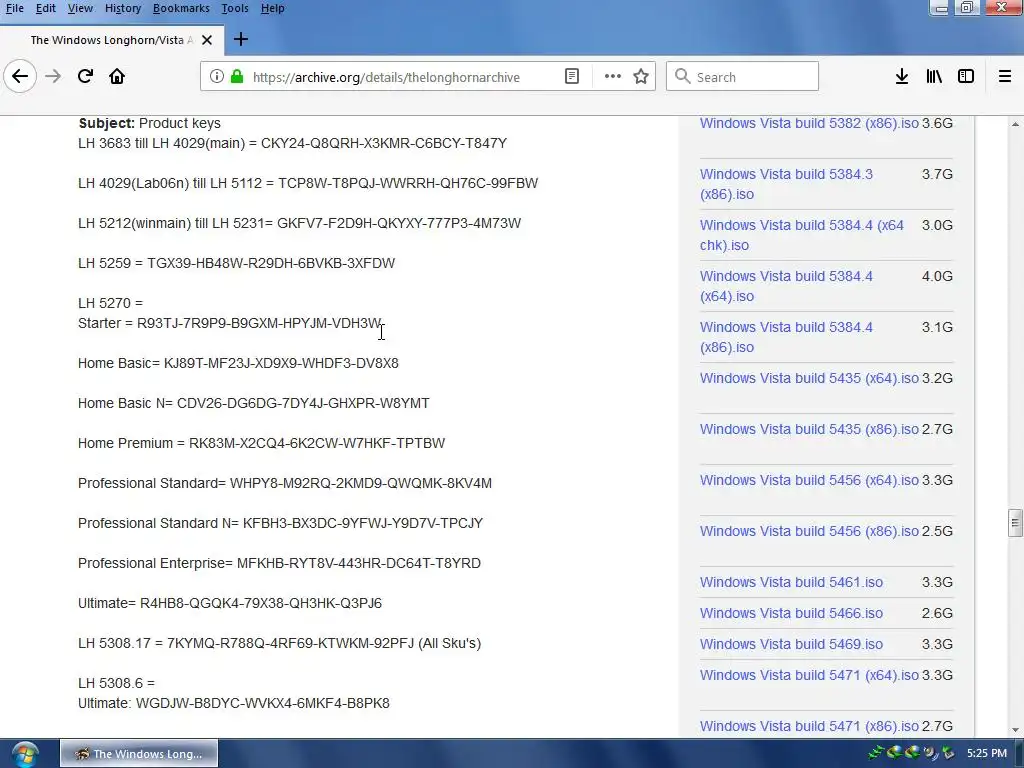The height and width of the screenshot is (768, 1024).
Task: Click the Home Basic= KJ89T key line
Action: [x=238, y=363]
